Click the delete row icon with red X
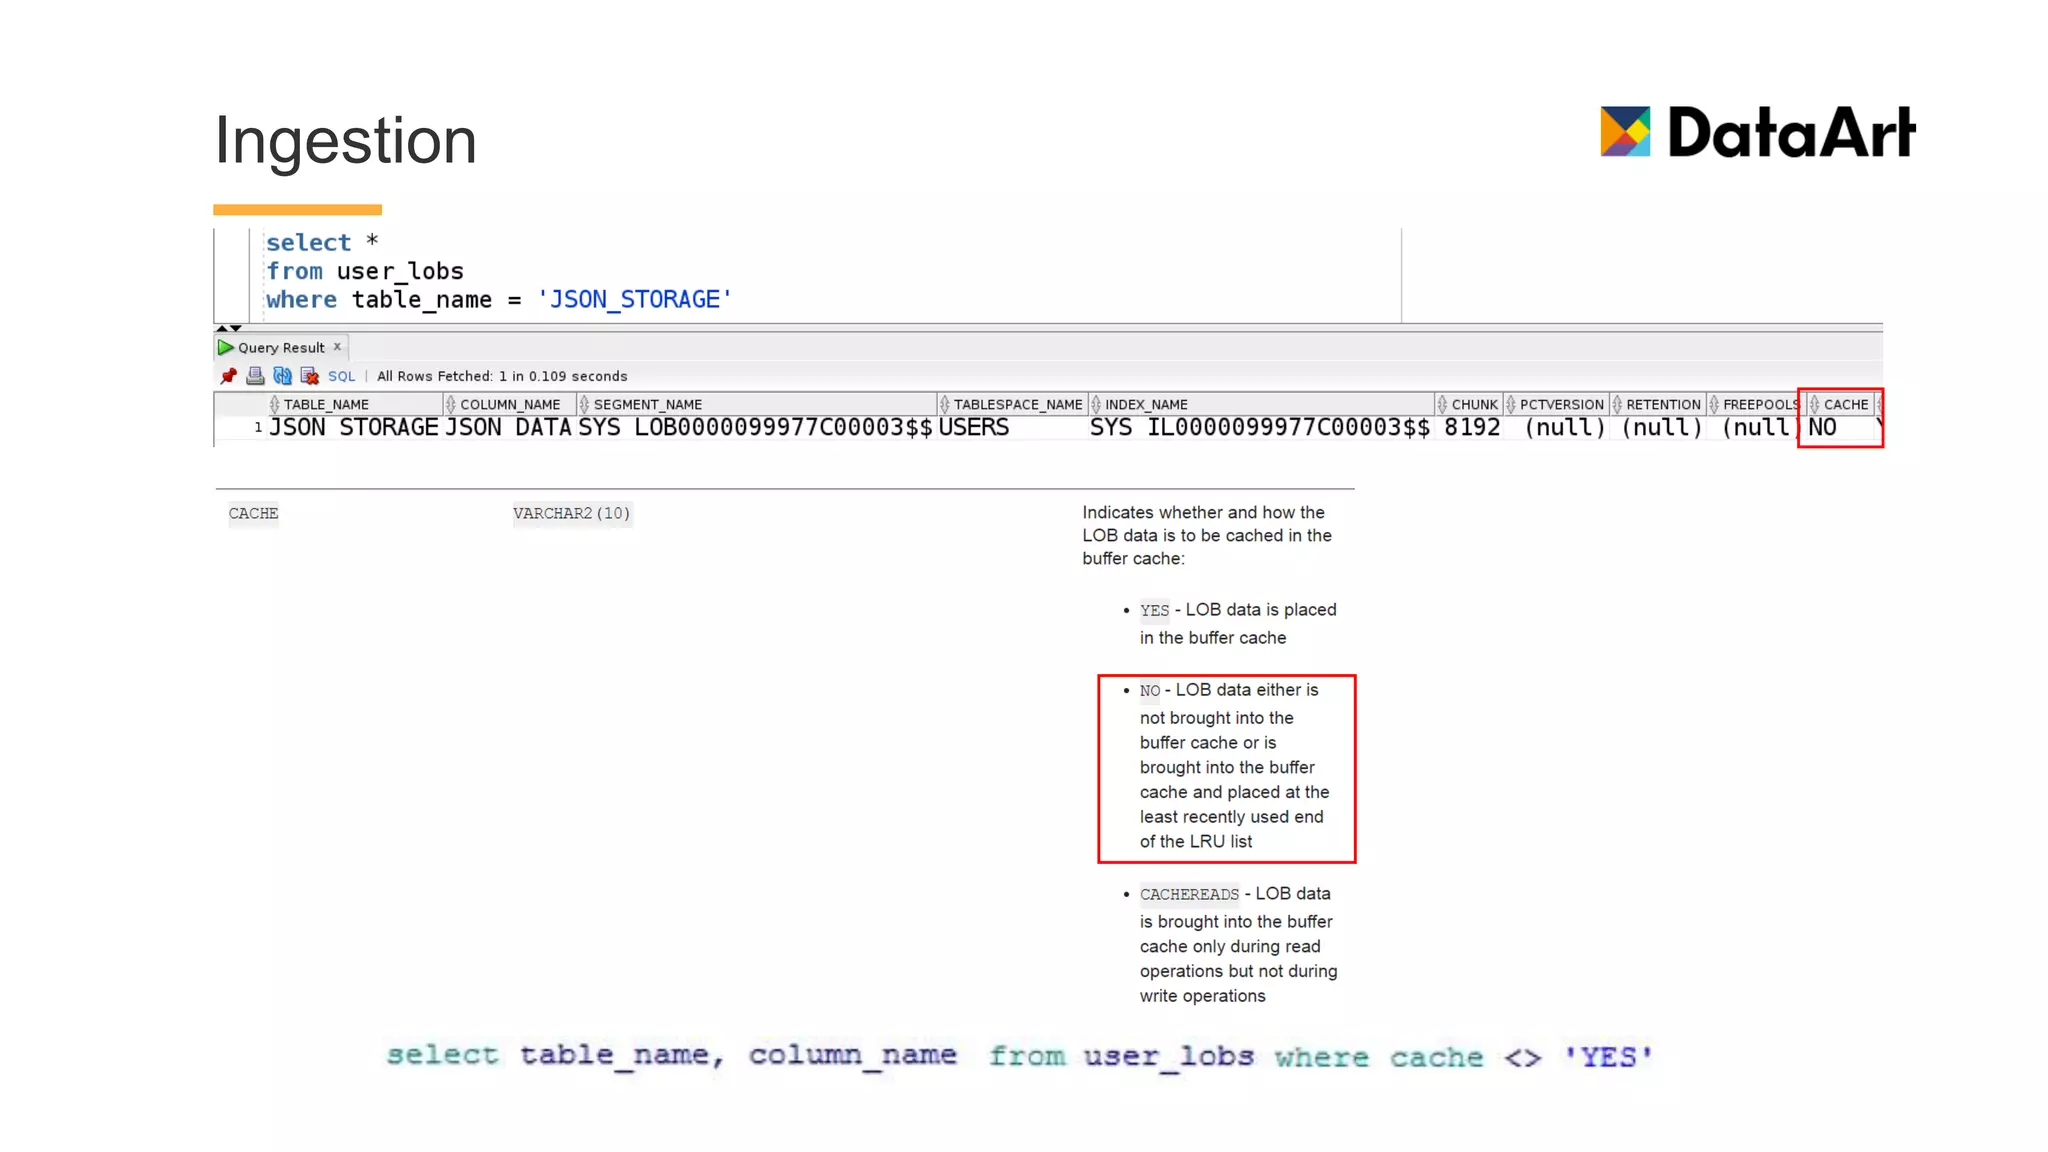The height and width of the screenshot is (1152, 2048). (x=310, y=376)
